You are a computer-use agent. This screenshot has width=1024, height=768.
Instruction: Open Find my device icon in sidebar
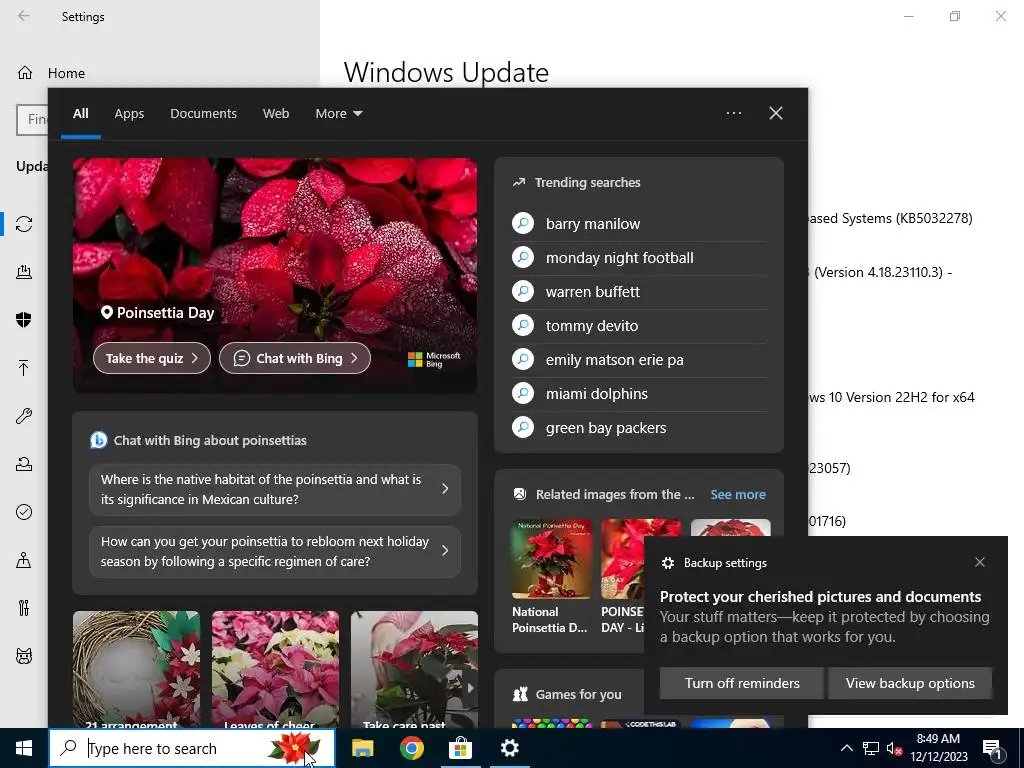pyautogui.click(x=24, y=560)
